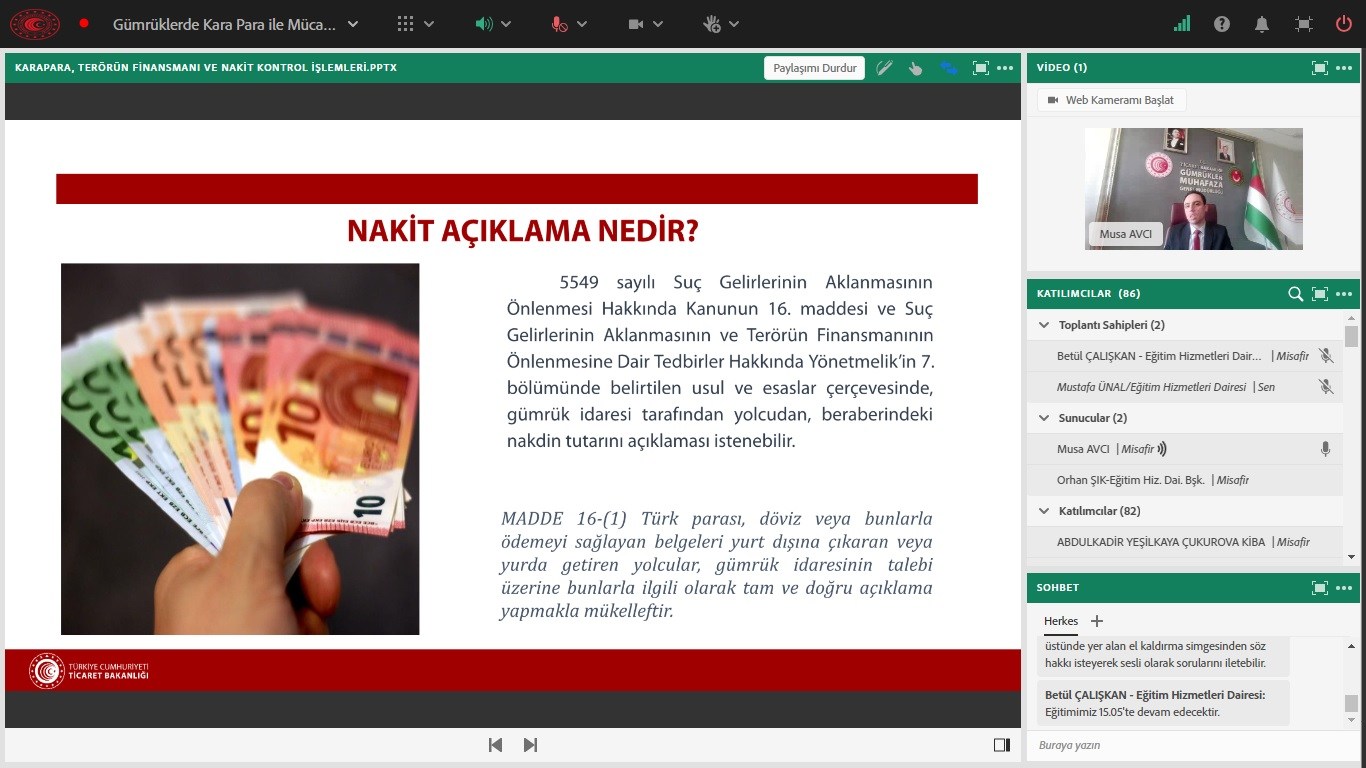Collapse the Sunucular group
This screenshot has height=768, width=1366.
[1044, 418]
